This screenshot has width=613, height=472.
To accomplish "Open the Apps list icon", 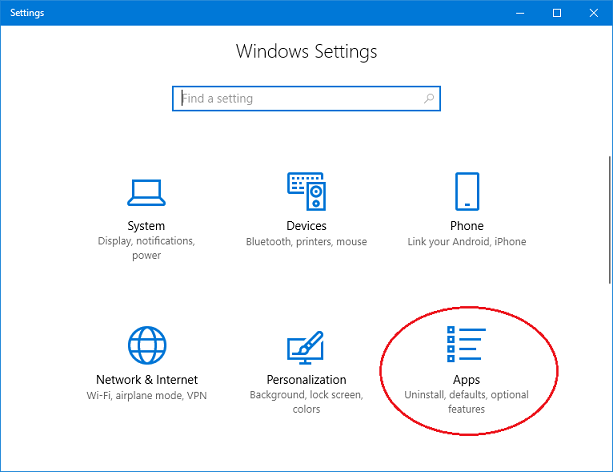I will (x=466, y=345).
